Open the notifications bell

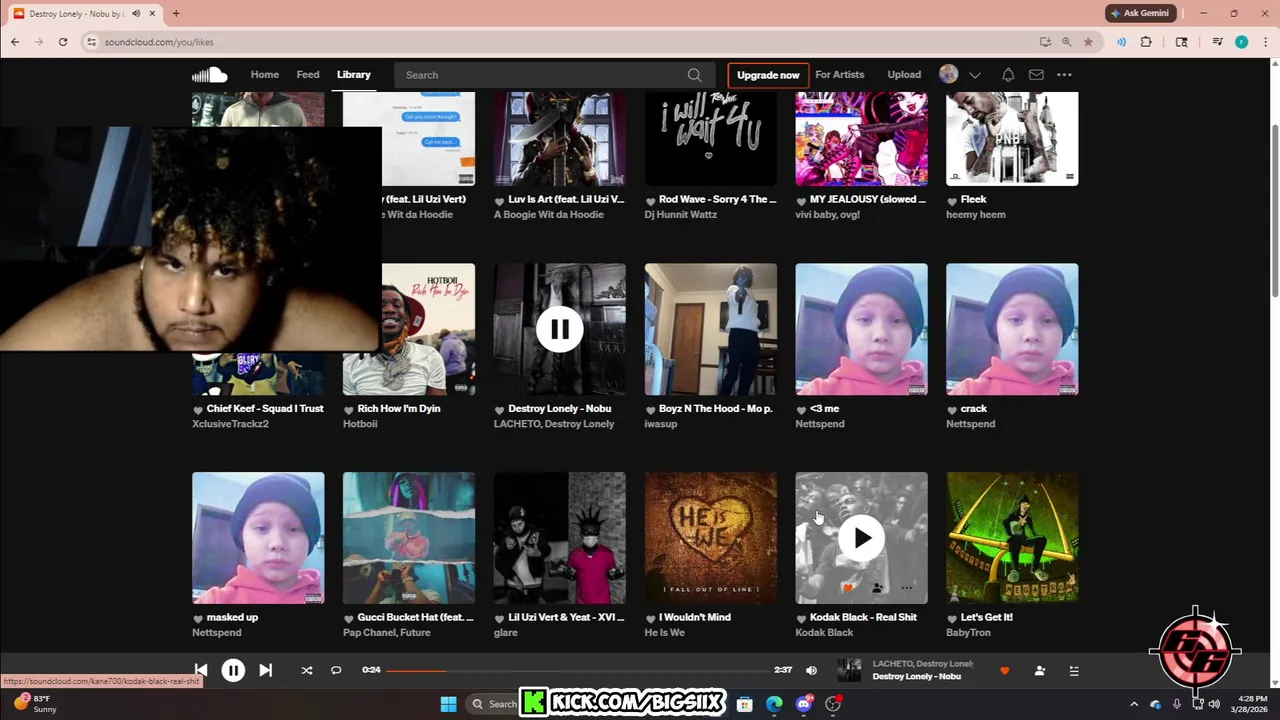1008,75
